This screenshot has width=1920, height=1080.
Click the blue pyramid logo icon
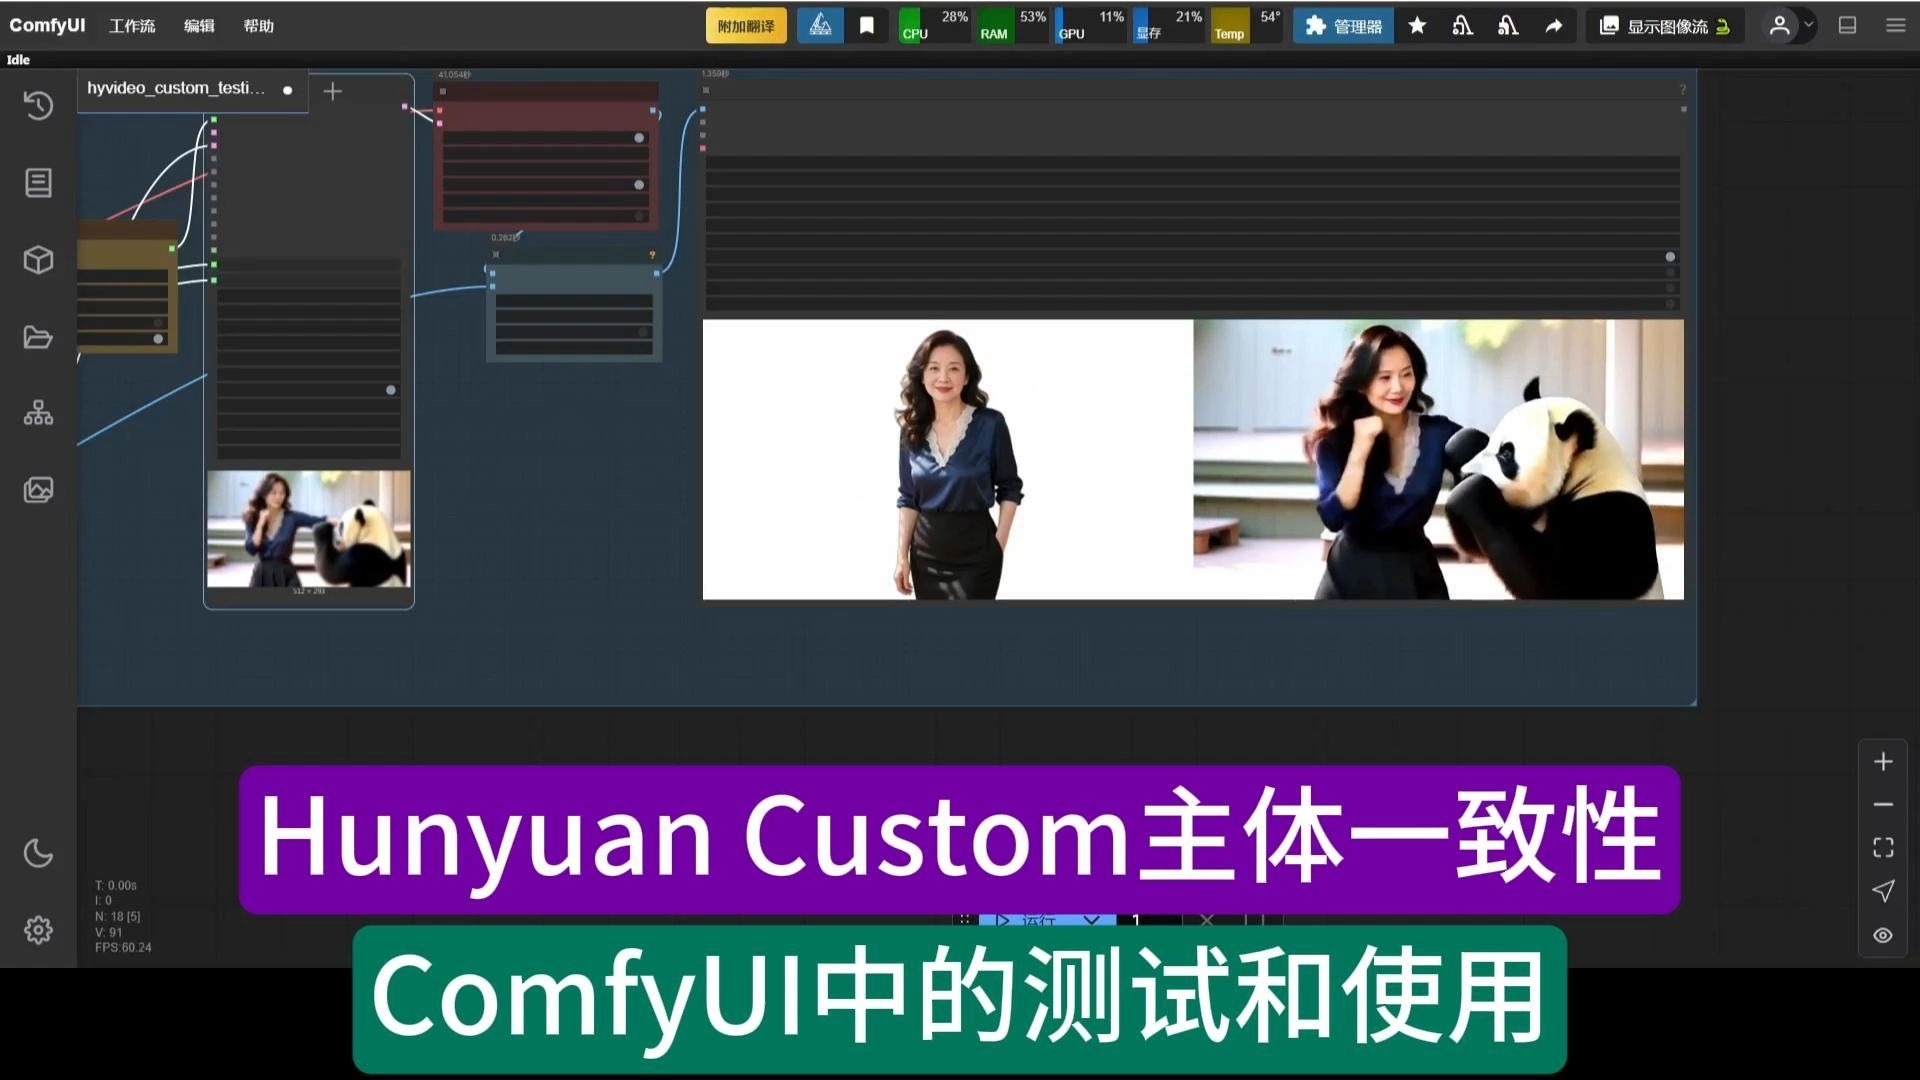click(820, 26)
